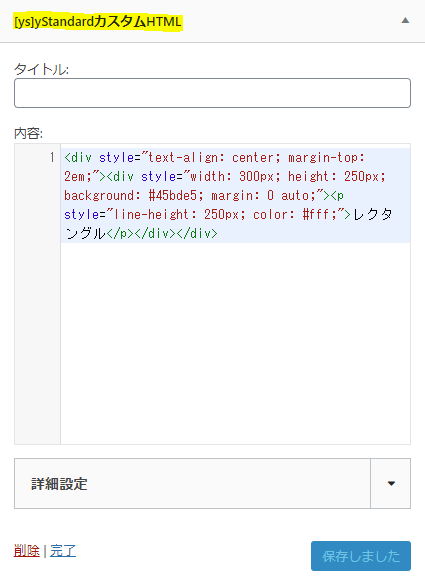Place cursor on the opening div tag
The width and height of the screenshot is (425, 583).
click(78, 158)
